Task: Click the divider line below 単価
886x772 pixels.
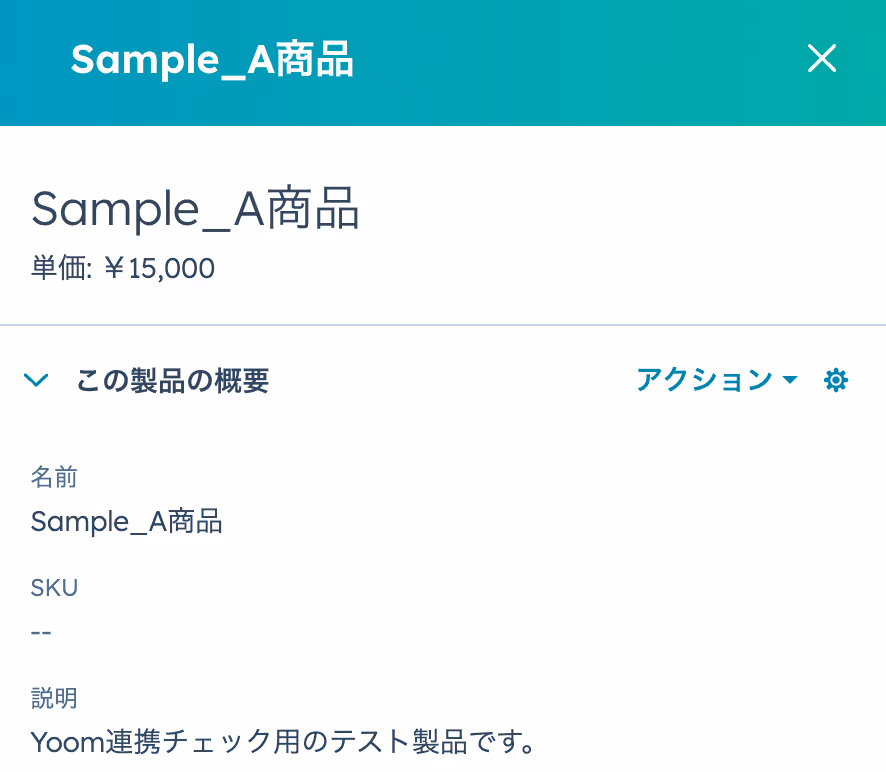Action: (x=443, y=325)
